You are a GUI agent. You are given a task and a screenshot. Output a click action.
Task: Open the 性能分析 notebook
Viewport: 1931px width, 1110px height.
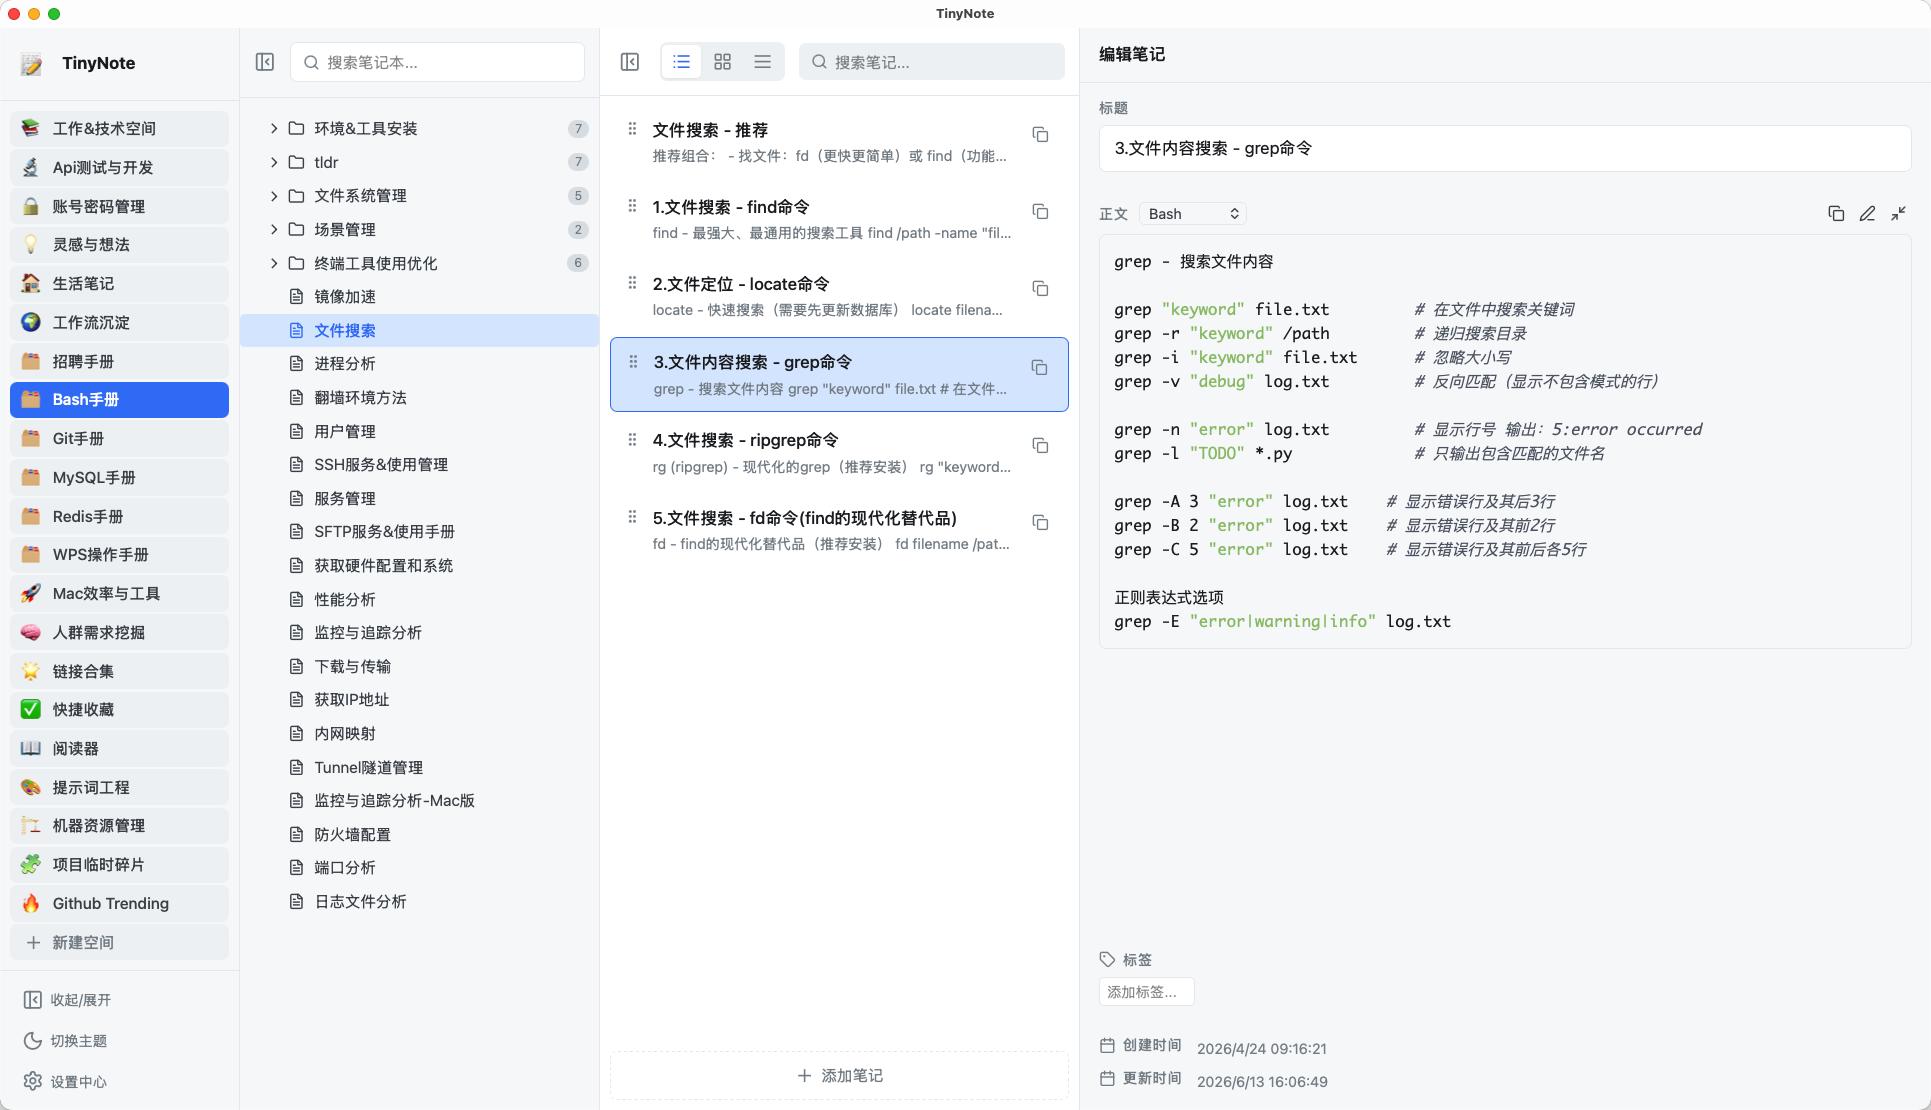click(x=419, y=599)
